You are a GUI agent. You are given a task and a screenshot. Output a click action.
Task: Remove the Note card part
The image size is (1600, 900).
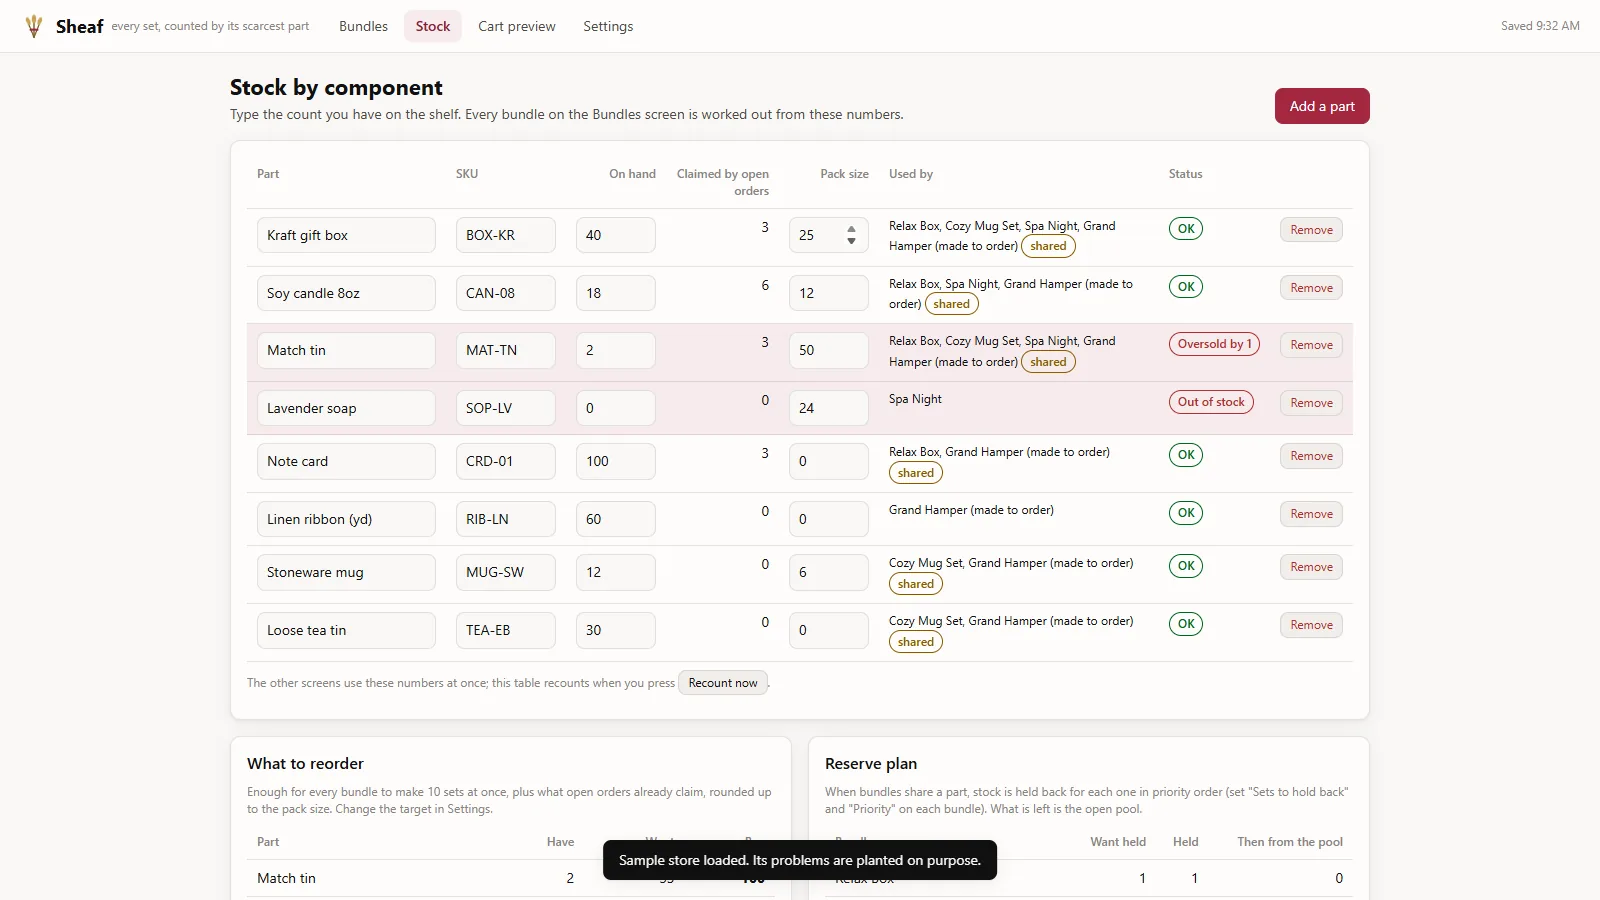(x=1311, y=456)
